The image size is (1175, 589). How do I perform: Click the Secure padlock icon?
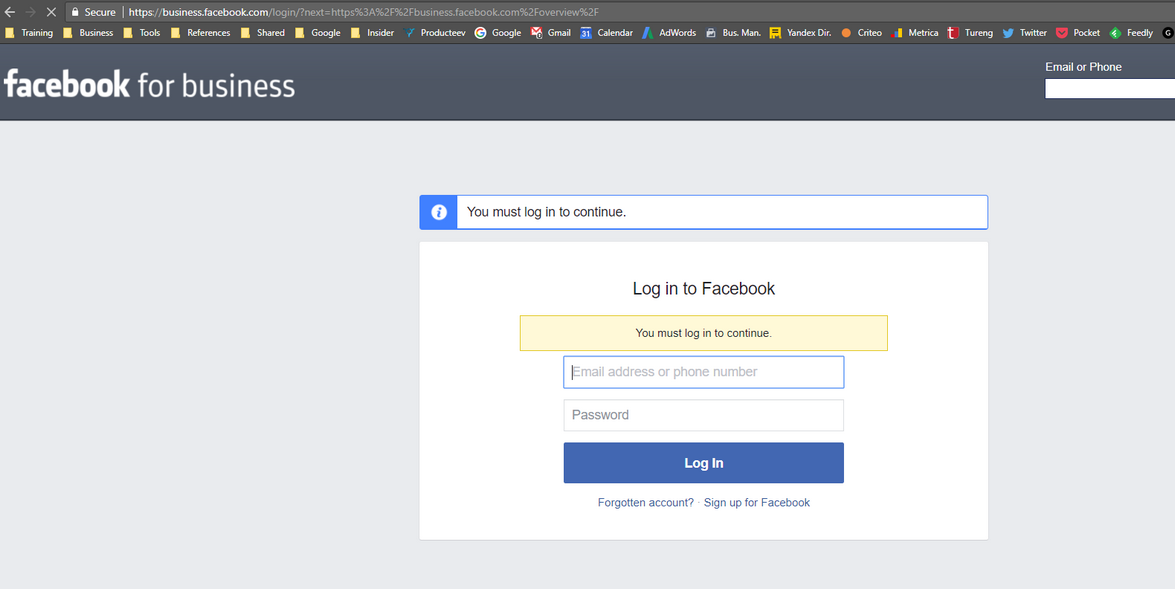coord(75,12)
